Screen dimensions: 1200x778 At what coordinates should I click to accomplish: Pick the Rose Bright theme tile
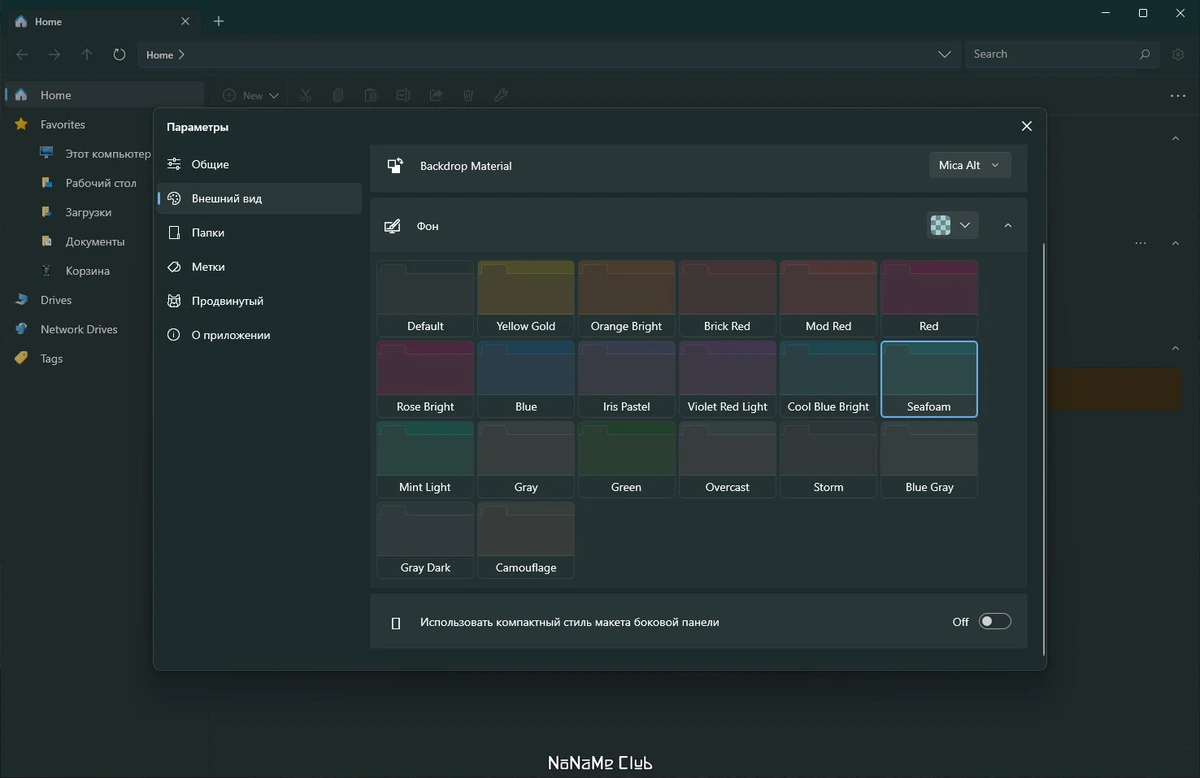[x=425, y=379]
